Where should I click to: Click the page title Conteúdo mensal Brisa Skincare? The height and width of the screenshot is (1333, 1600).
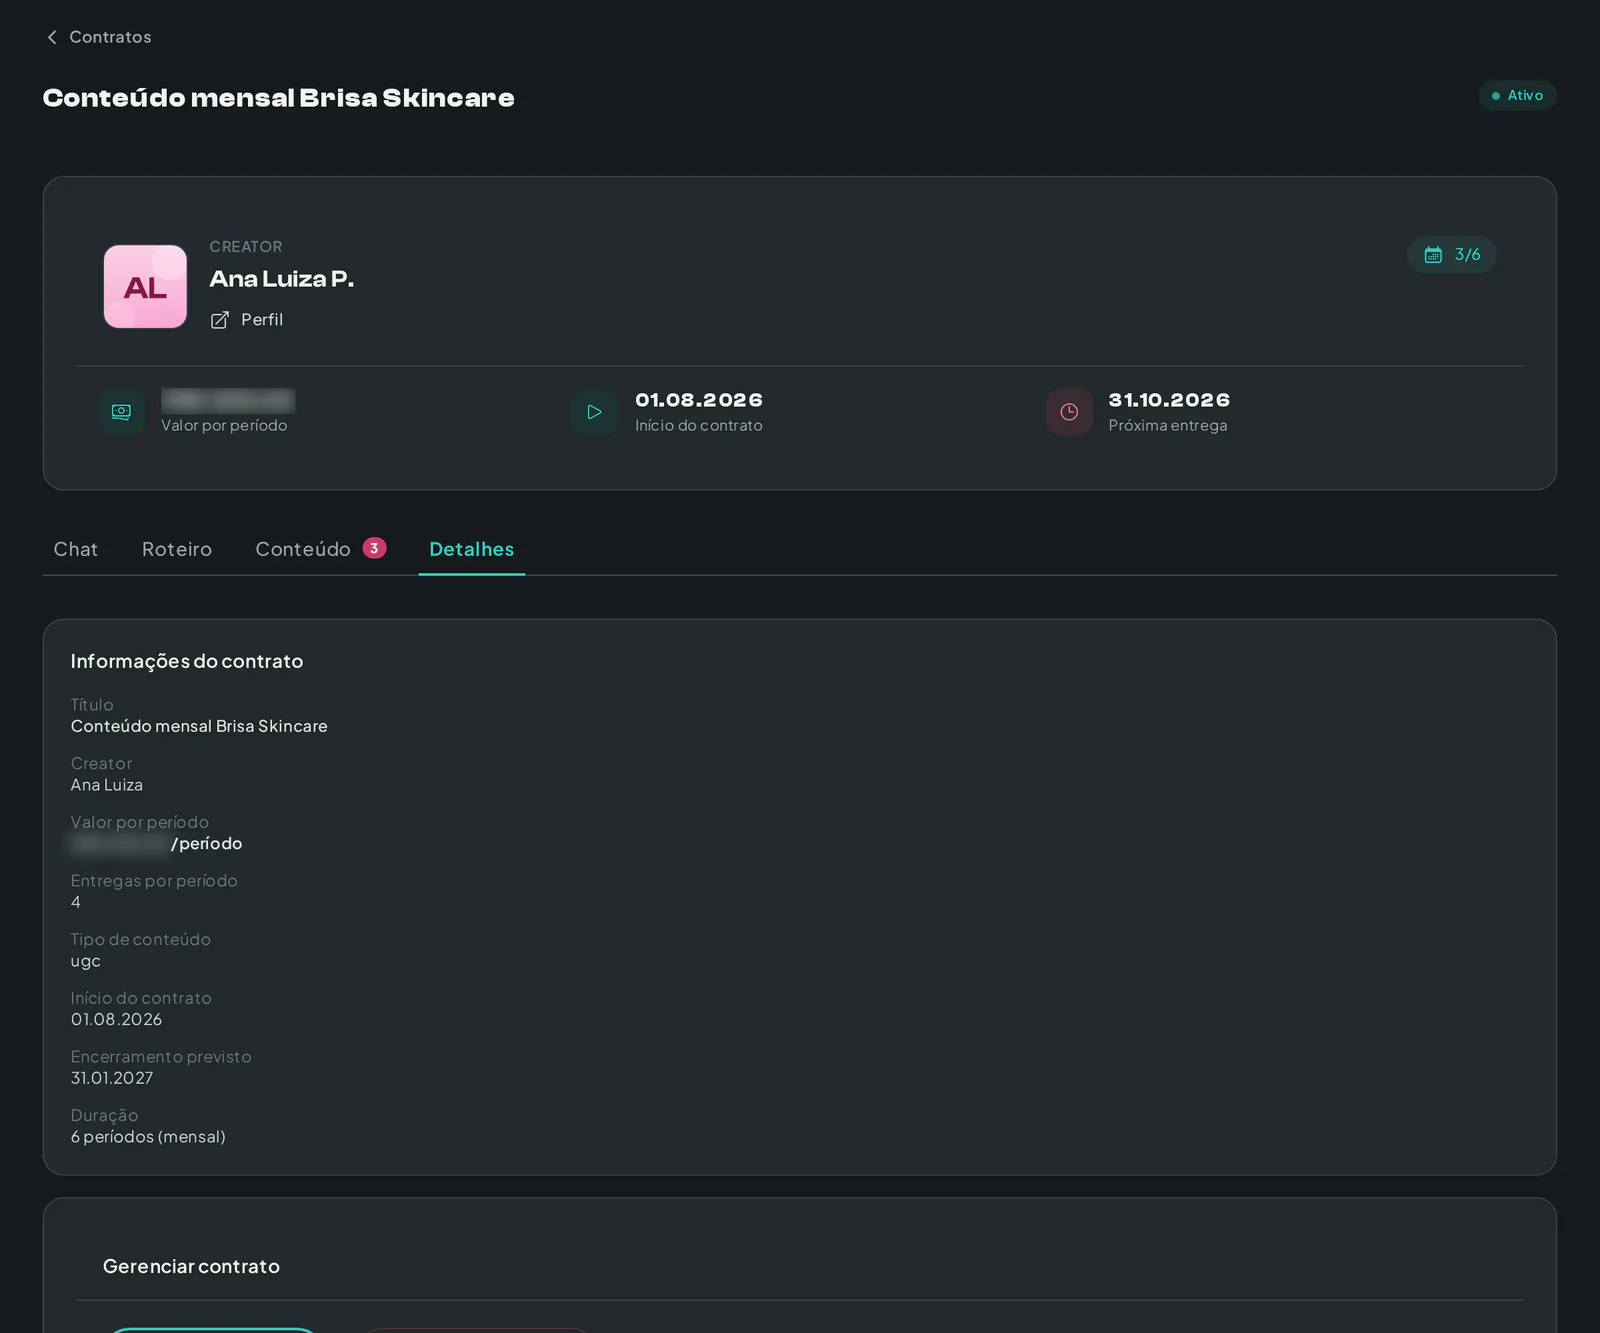pos(279,98)
